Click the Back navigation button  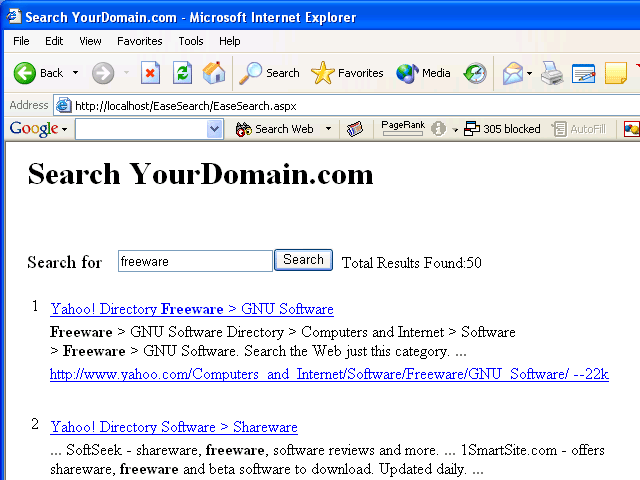point(38,73)
